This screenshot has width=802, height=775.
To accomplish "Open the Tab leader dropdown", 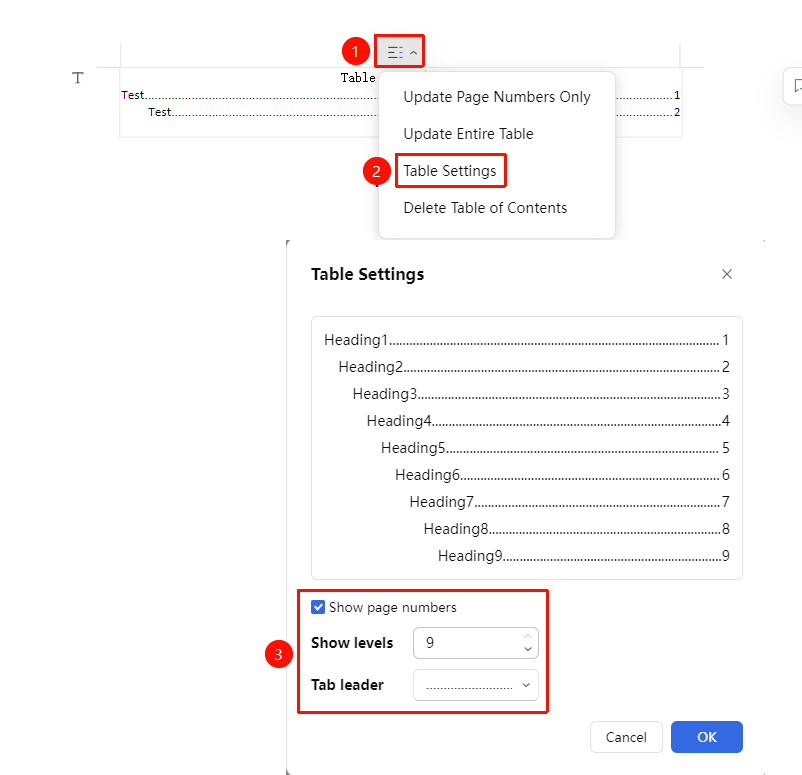I will [x=476, y=685].
